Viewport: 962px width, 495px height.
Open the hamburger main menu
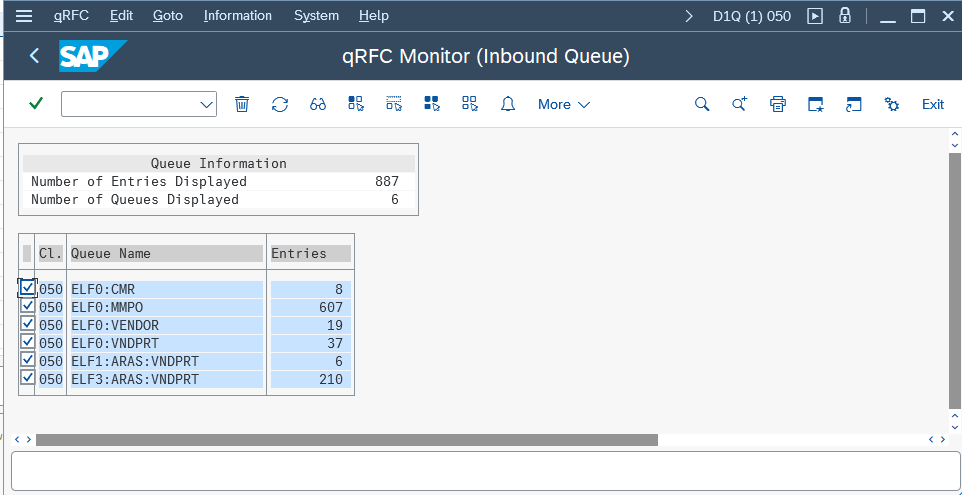(24, 16)
